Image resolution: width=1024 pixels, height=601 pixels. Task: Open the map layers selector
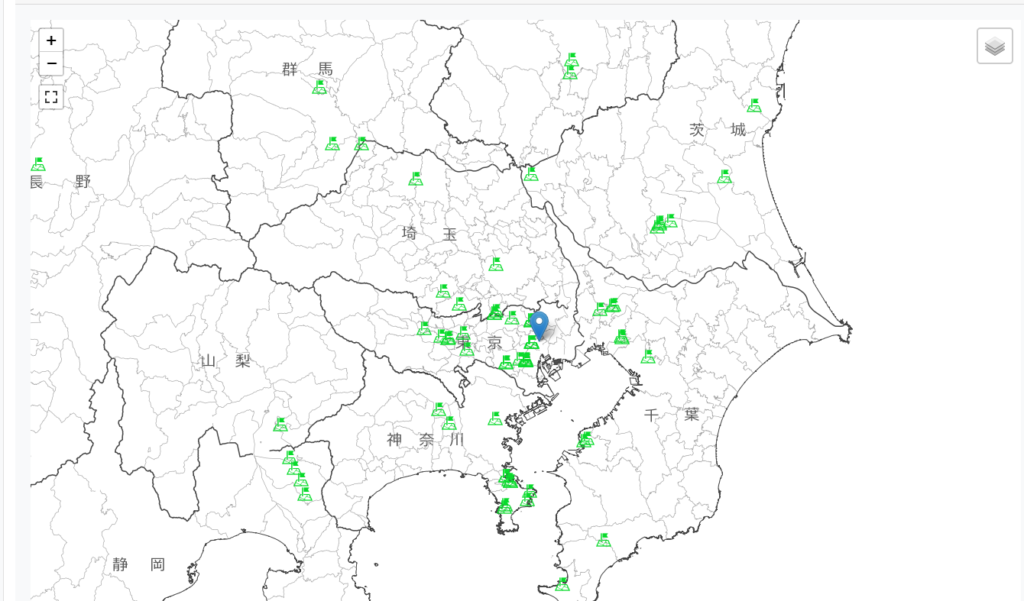[994, 46]
